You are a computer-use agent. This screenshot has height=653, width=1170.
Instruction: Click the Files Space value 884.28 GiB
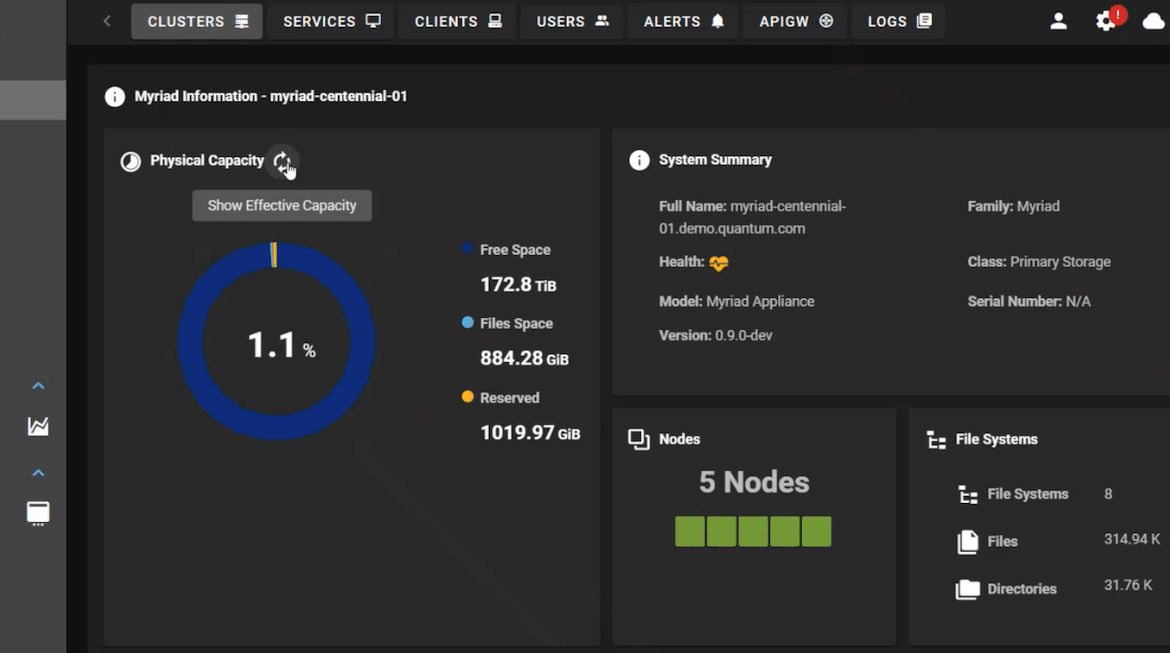[524, 359]
